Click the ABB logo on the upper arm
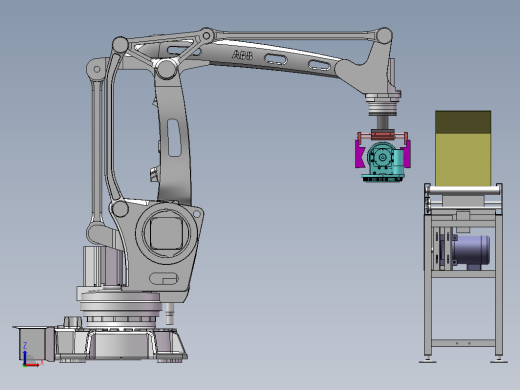This screenshot has width=520, height=390. tap(242, 55)
